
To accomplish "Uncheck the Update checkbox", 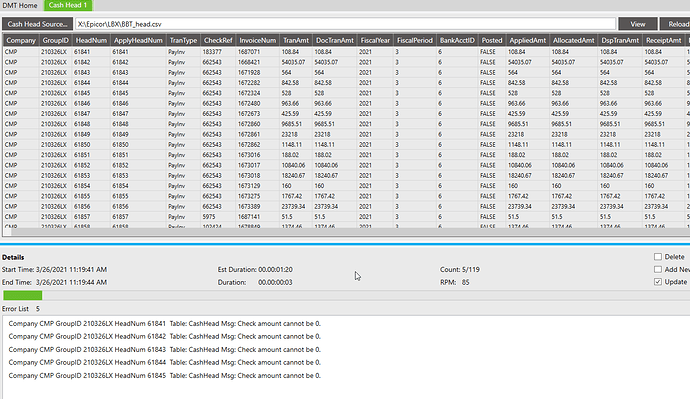I will coord(658,282).
